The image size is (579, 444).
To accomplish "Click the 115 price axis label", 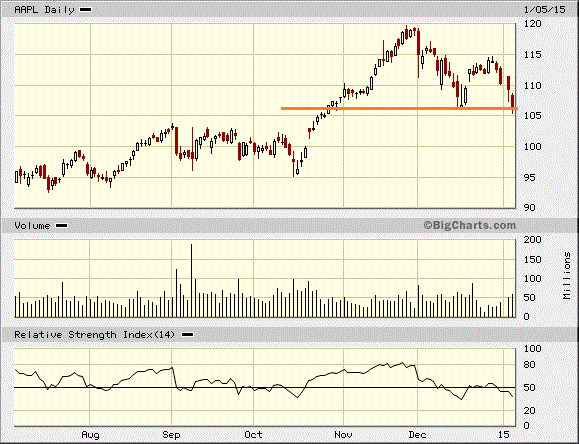I will [532, 55].
